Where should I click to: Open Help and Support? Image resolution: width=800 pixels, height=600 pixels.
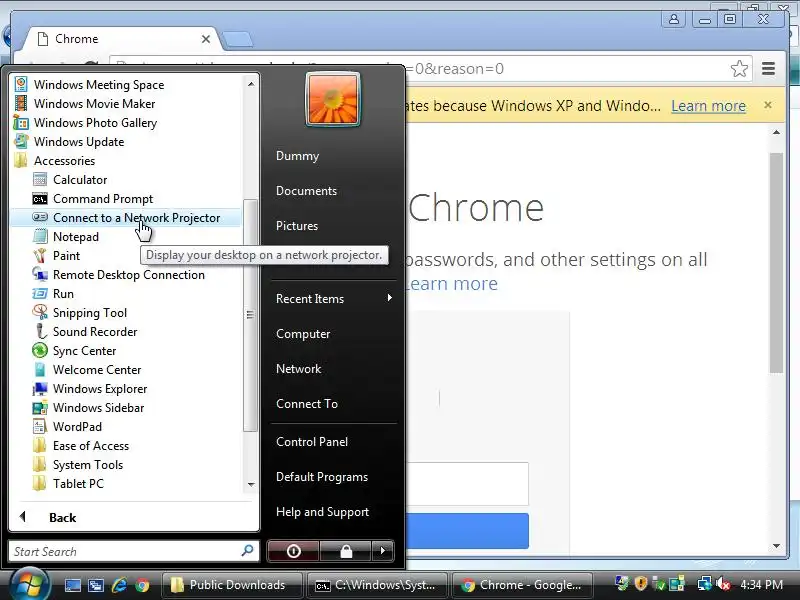322,512
